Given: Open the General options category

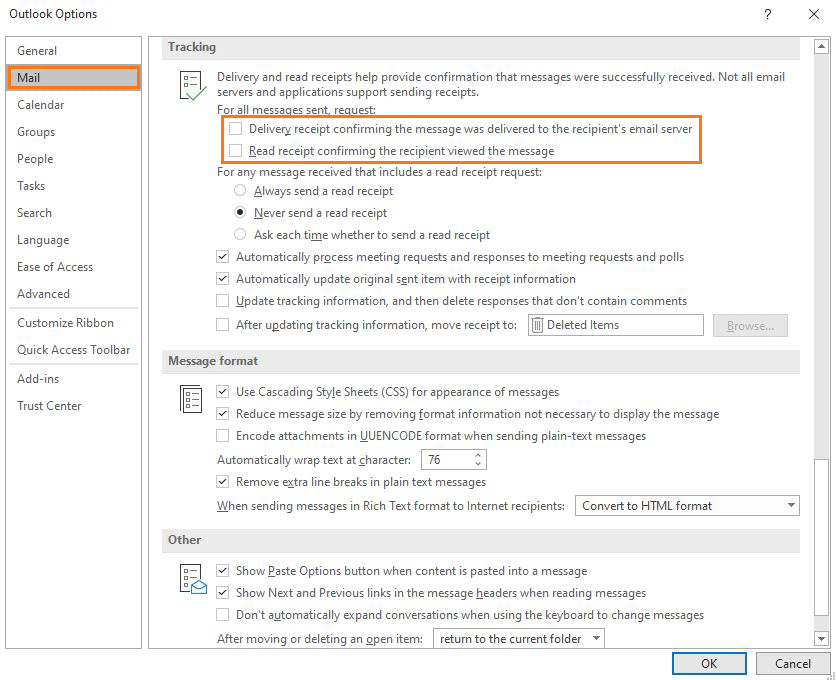Looking at the screenshot, I should [74, 51].
